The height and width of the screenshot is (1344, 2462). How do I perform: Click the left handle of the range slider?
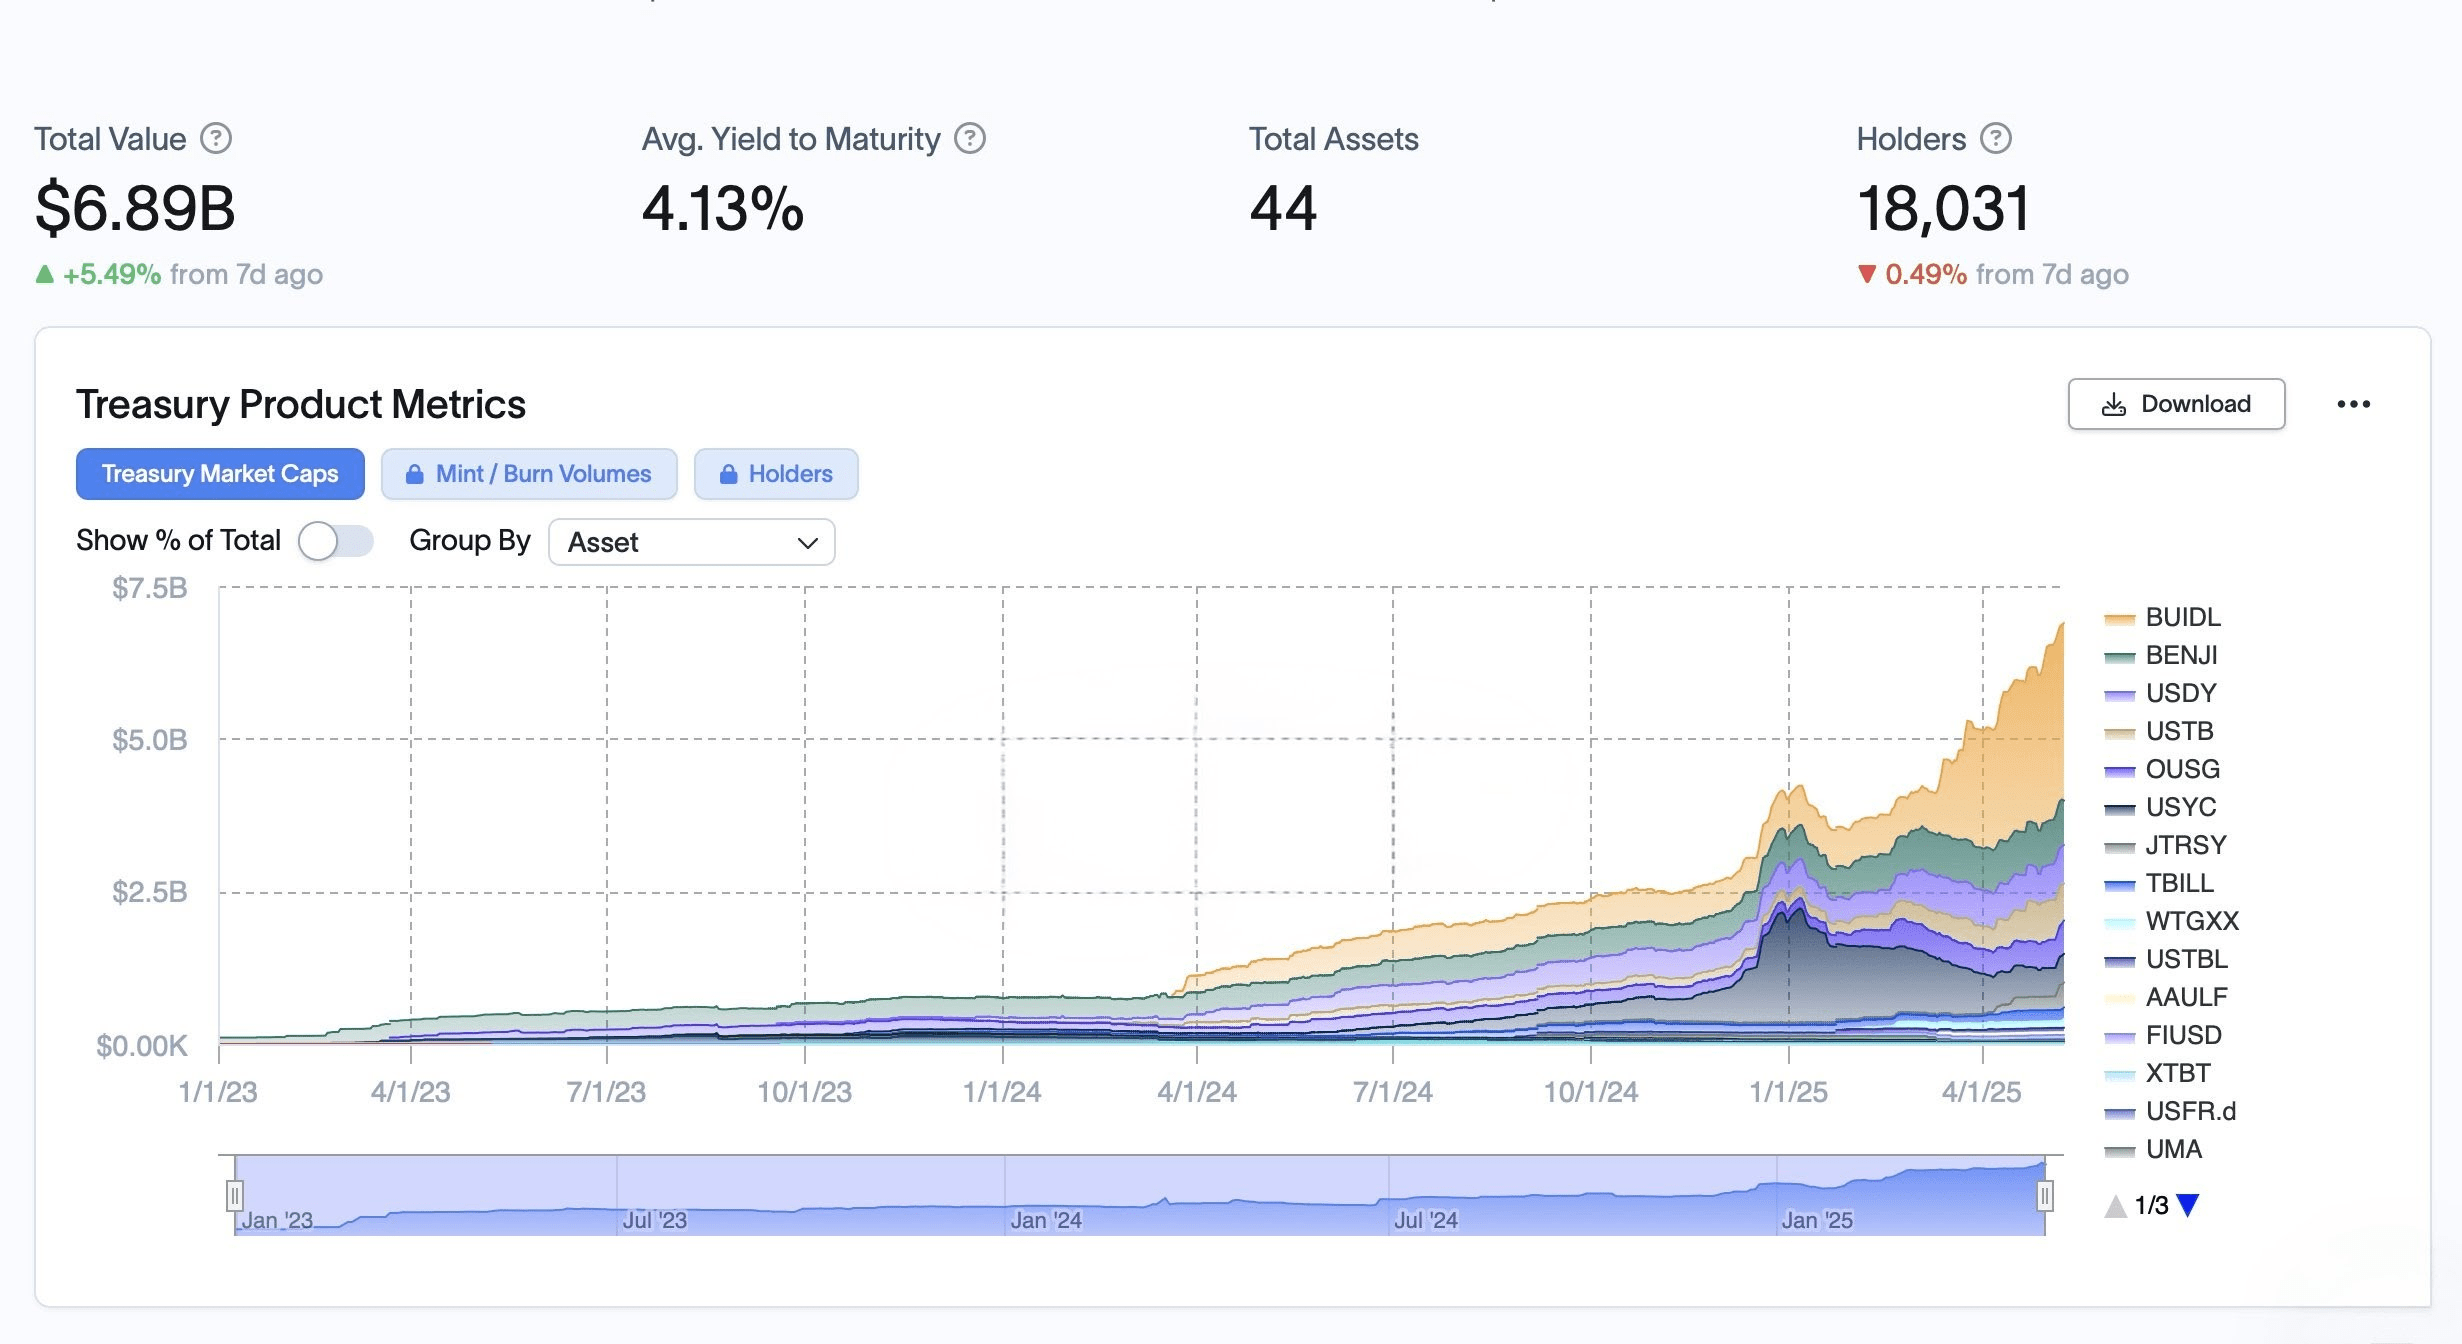[234, 1195]
